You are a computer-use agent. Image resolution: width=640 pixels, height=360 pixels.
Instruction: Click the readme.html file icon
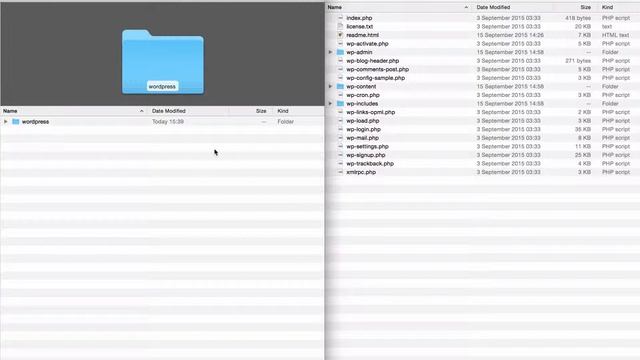point(340,35)
